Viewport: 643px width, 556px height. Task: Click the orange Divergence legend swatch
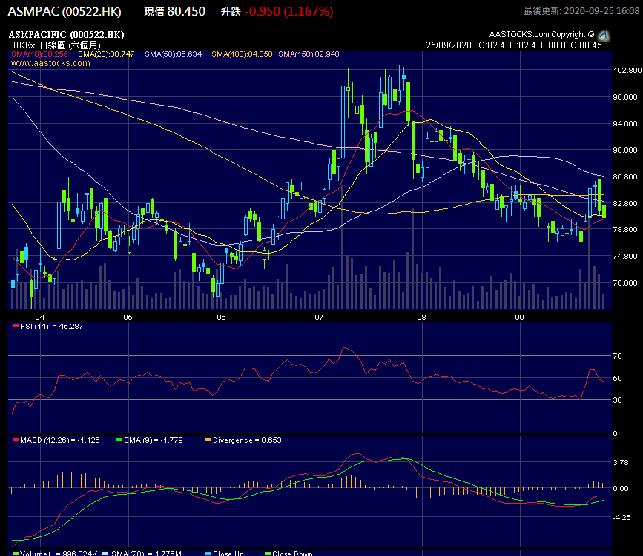pyautogui.click(x=208, y=440)
